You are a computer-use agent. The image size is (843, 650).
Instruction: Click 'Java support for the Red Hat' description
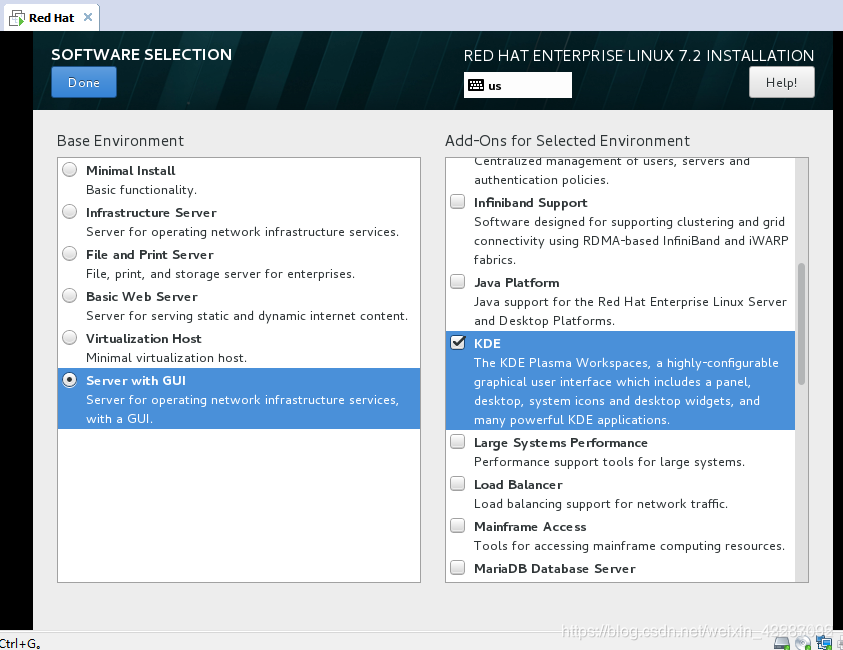click(x=630, y=311)
